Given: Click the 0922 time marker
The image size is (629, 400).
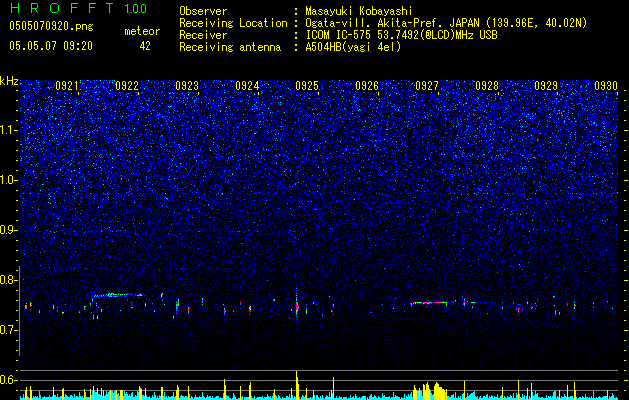Looking at the screenshot, I should (x=127, y=85).
